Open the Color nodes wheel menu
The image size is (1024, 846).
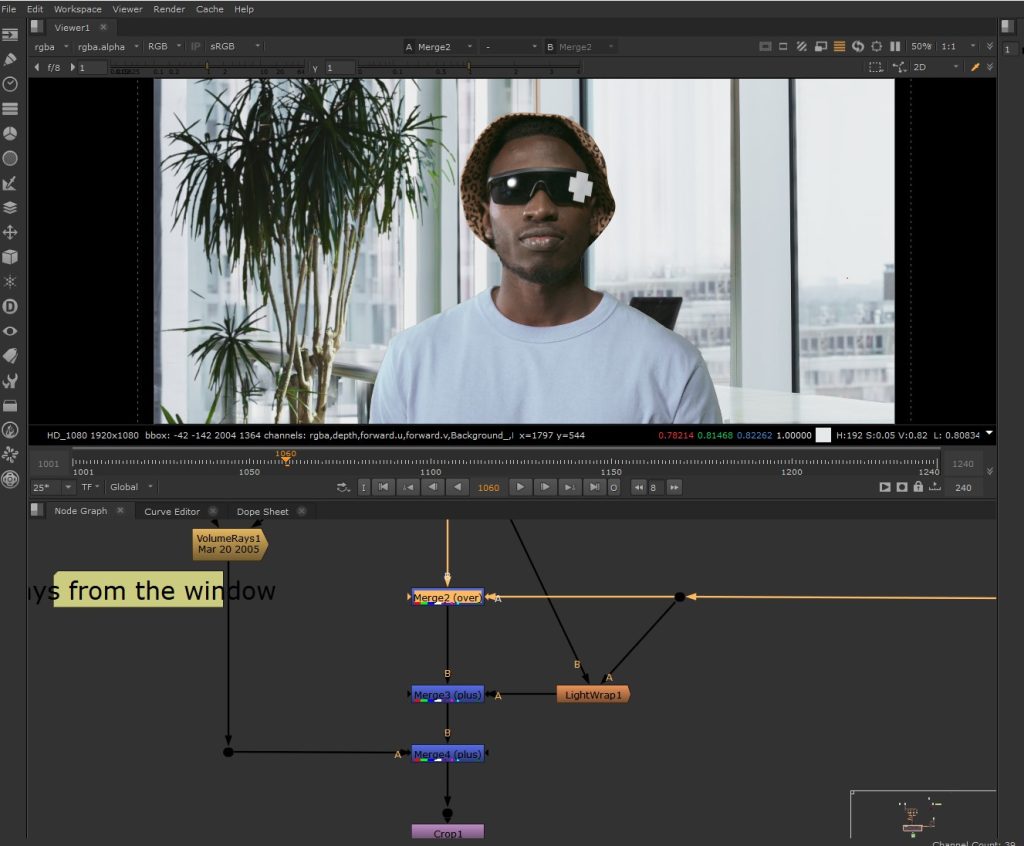(10, 133)
